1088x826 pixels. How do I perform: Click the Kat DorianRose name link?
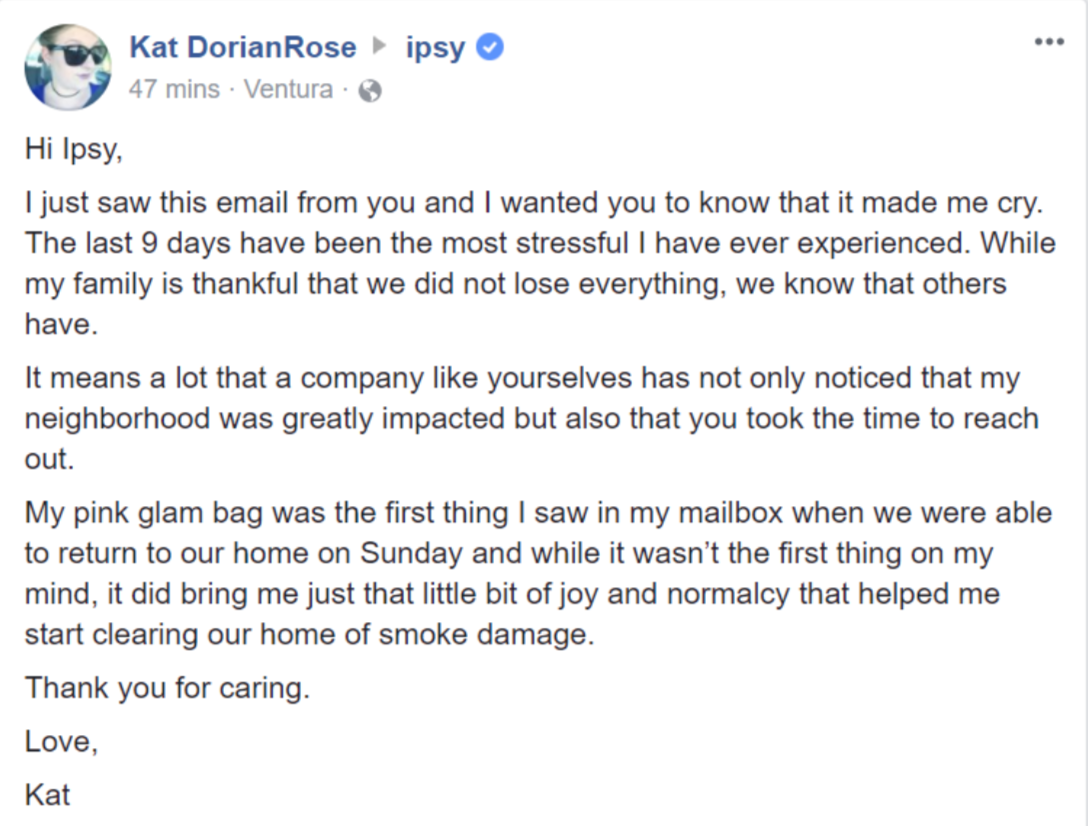pyautogui.click(x=243, y=47)
